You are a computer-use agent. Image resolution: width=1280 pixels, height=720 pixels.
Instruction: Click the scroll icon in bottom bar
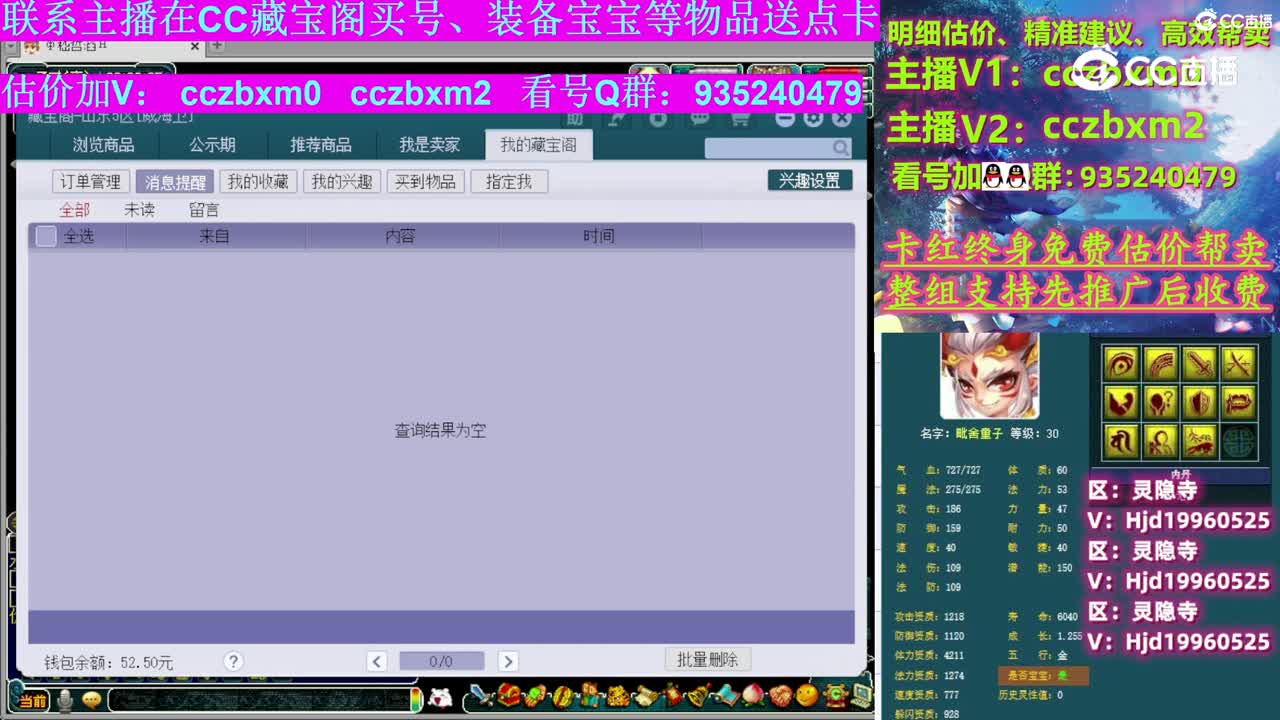click(x=645, y=695)
